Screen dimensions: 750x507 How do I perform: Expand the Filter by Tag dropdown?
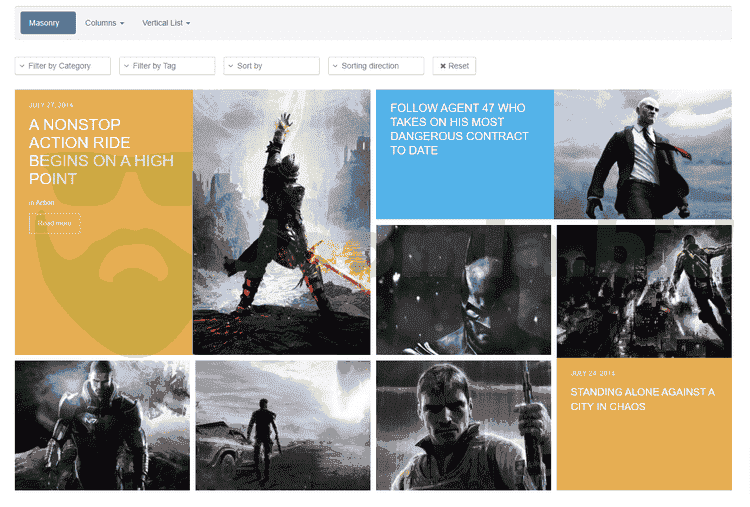[167, 66]
